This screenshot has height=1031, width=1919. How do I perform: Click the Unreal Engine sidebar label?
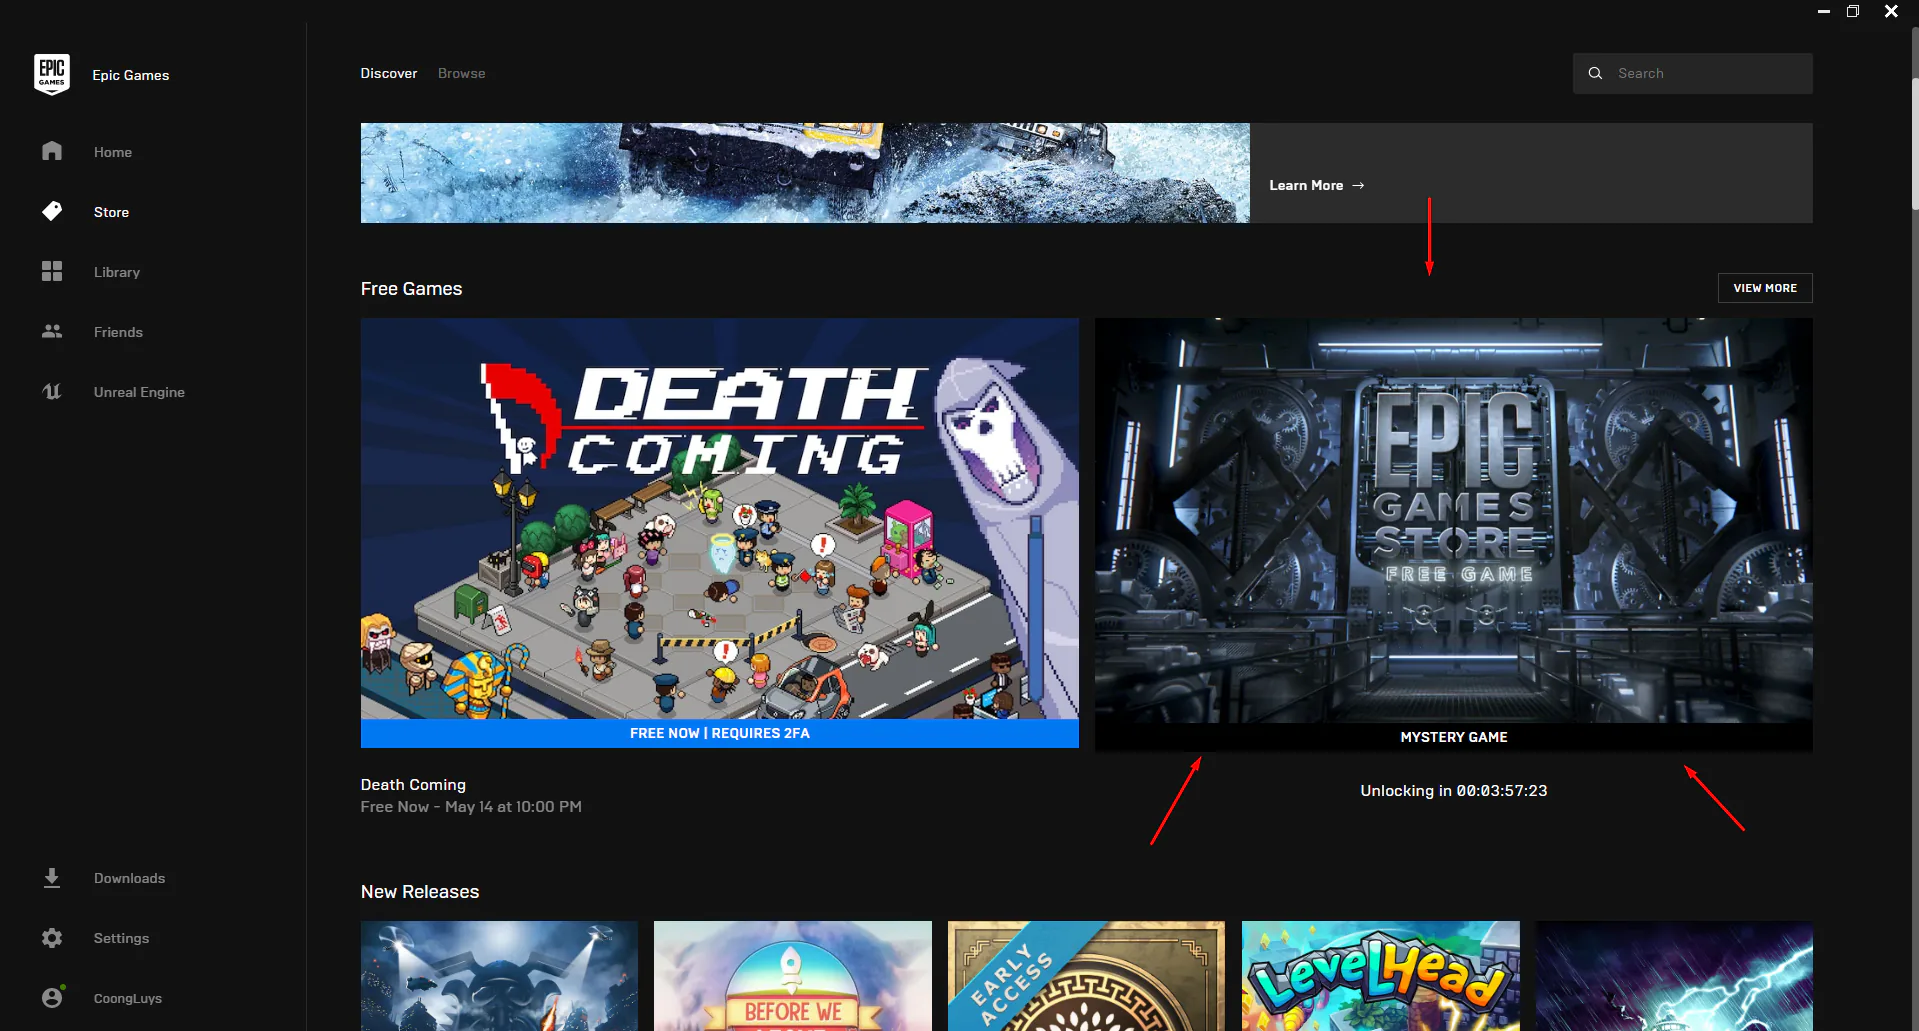(139, 392)
